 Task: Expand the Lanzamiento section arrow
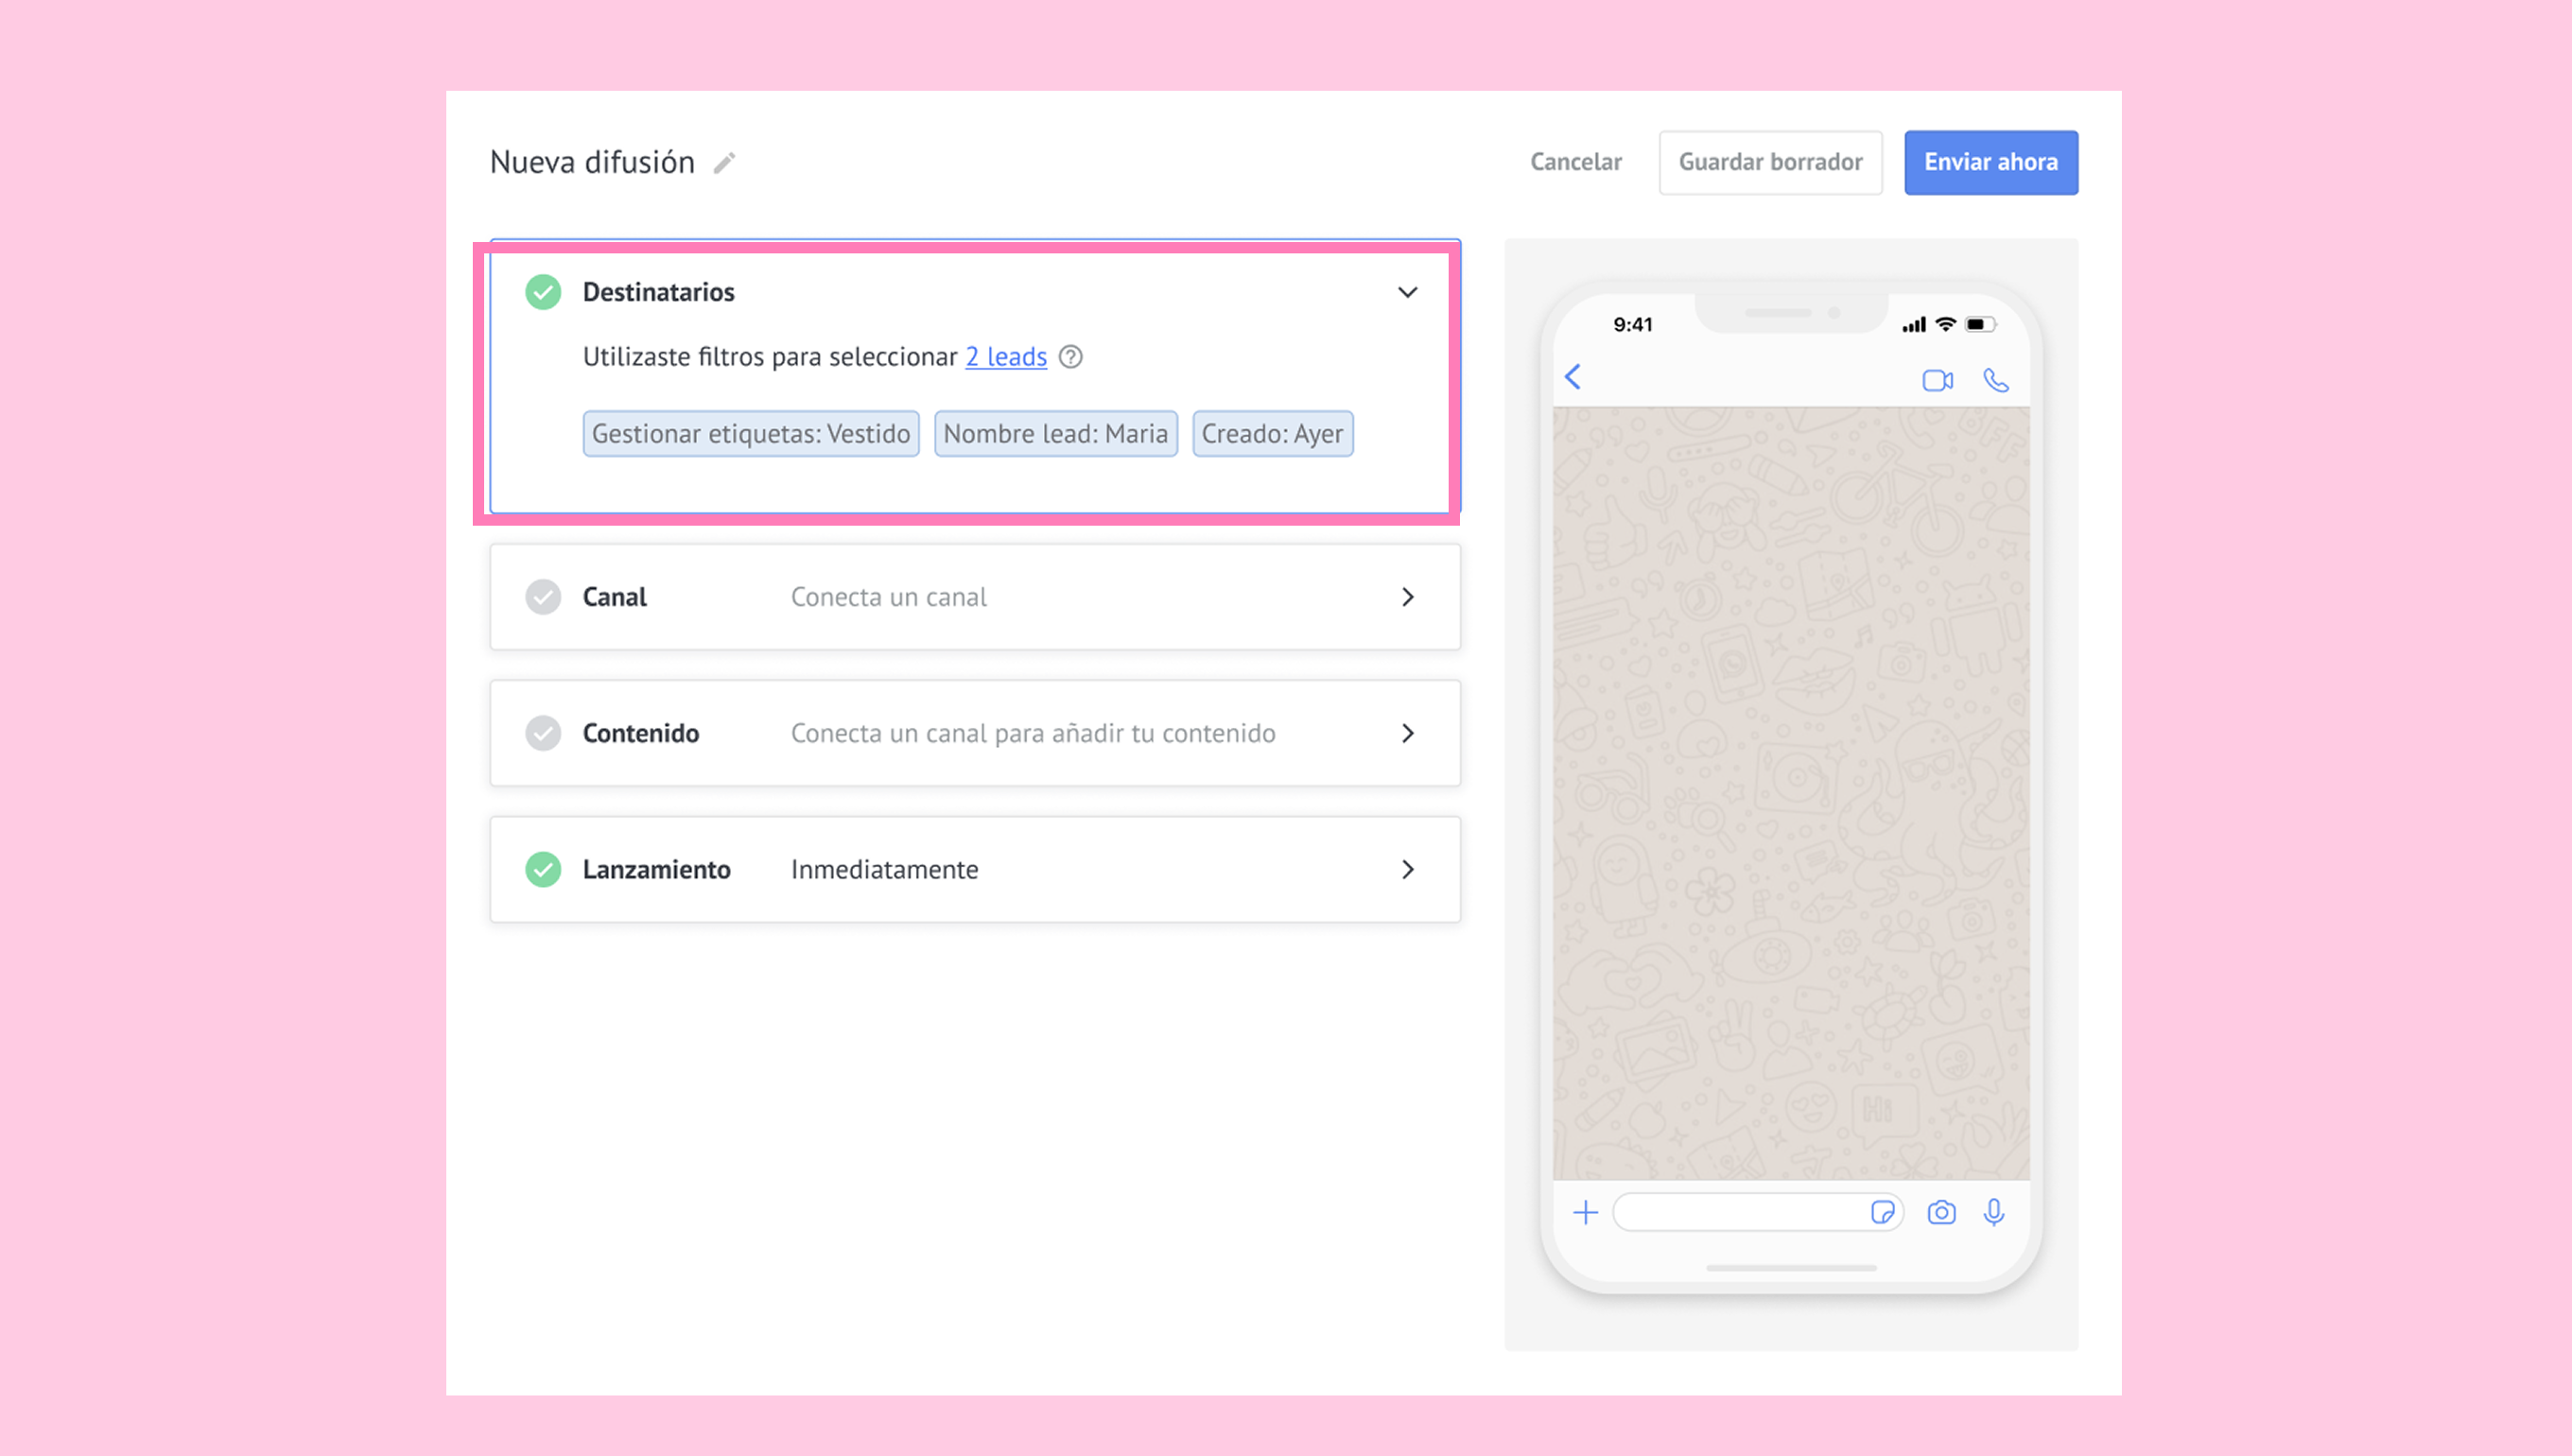pos(1408,869)
